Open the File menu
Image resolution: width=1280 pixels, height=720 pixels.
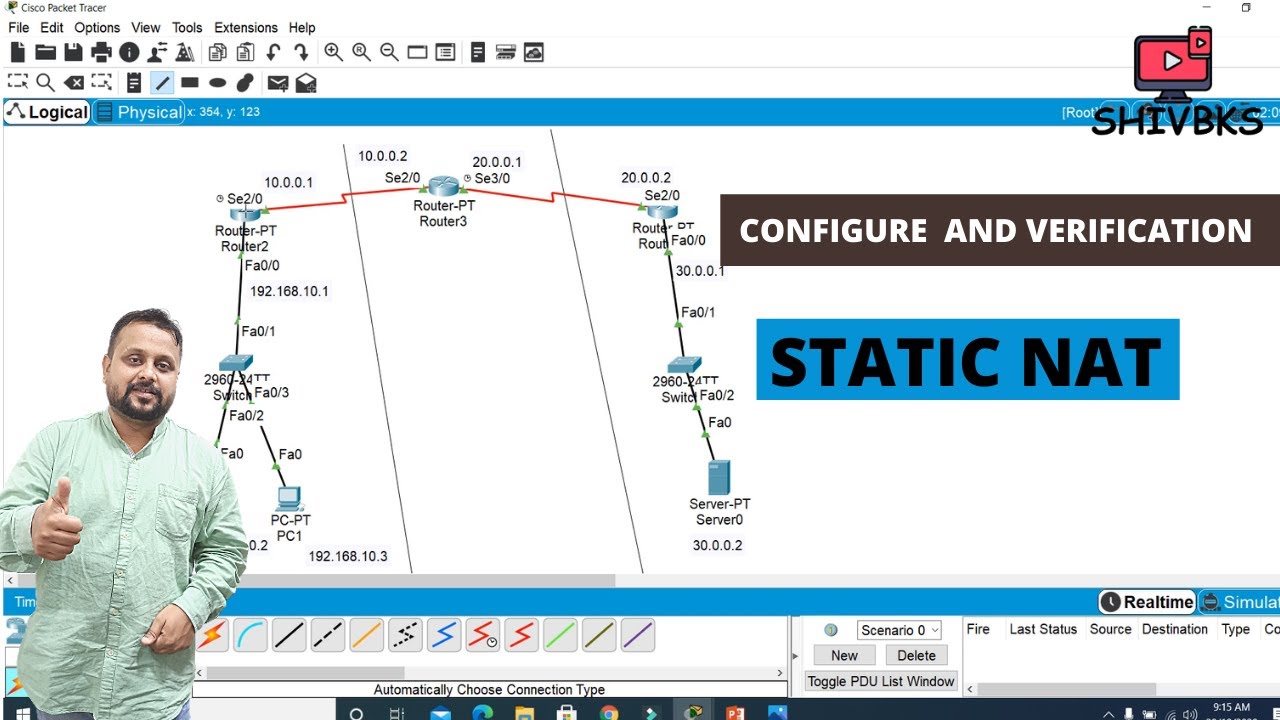coord(19,28)
